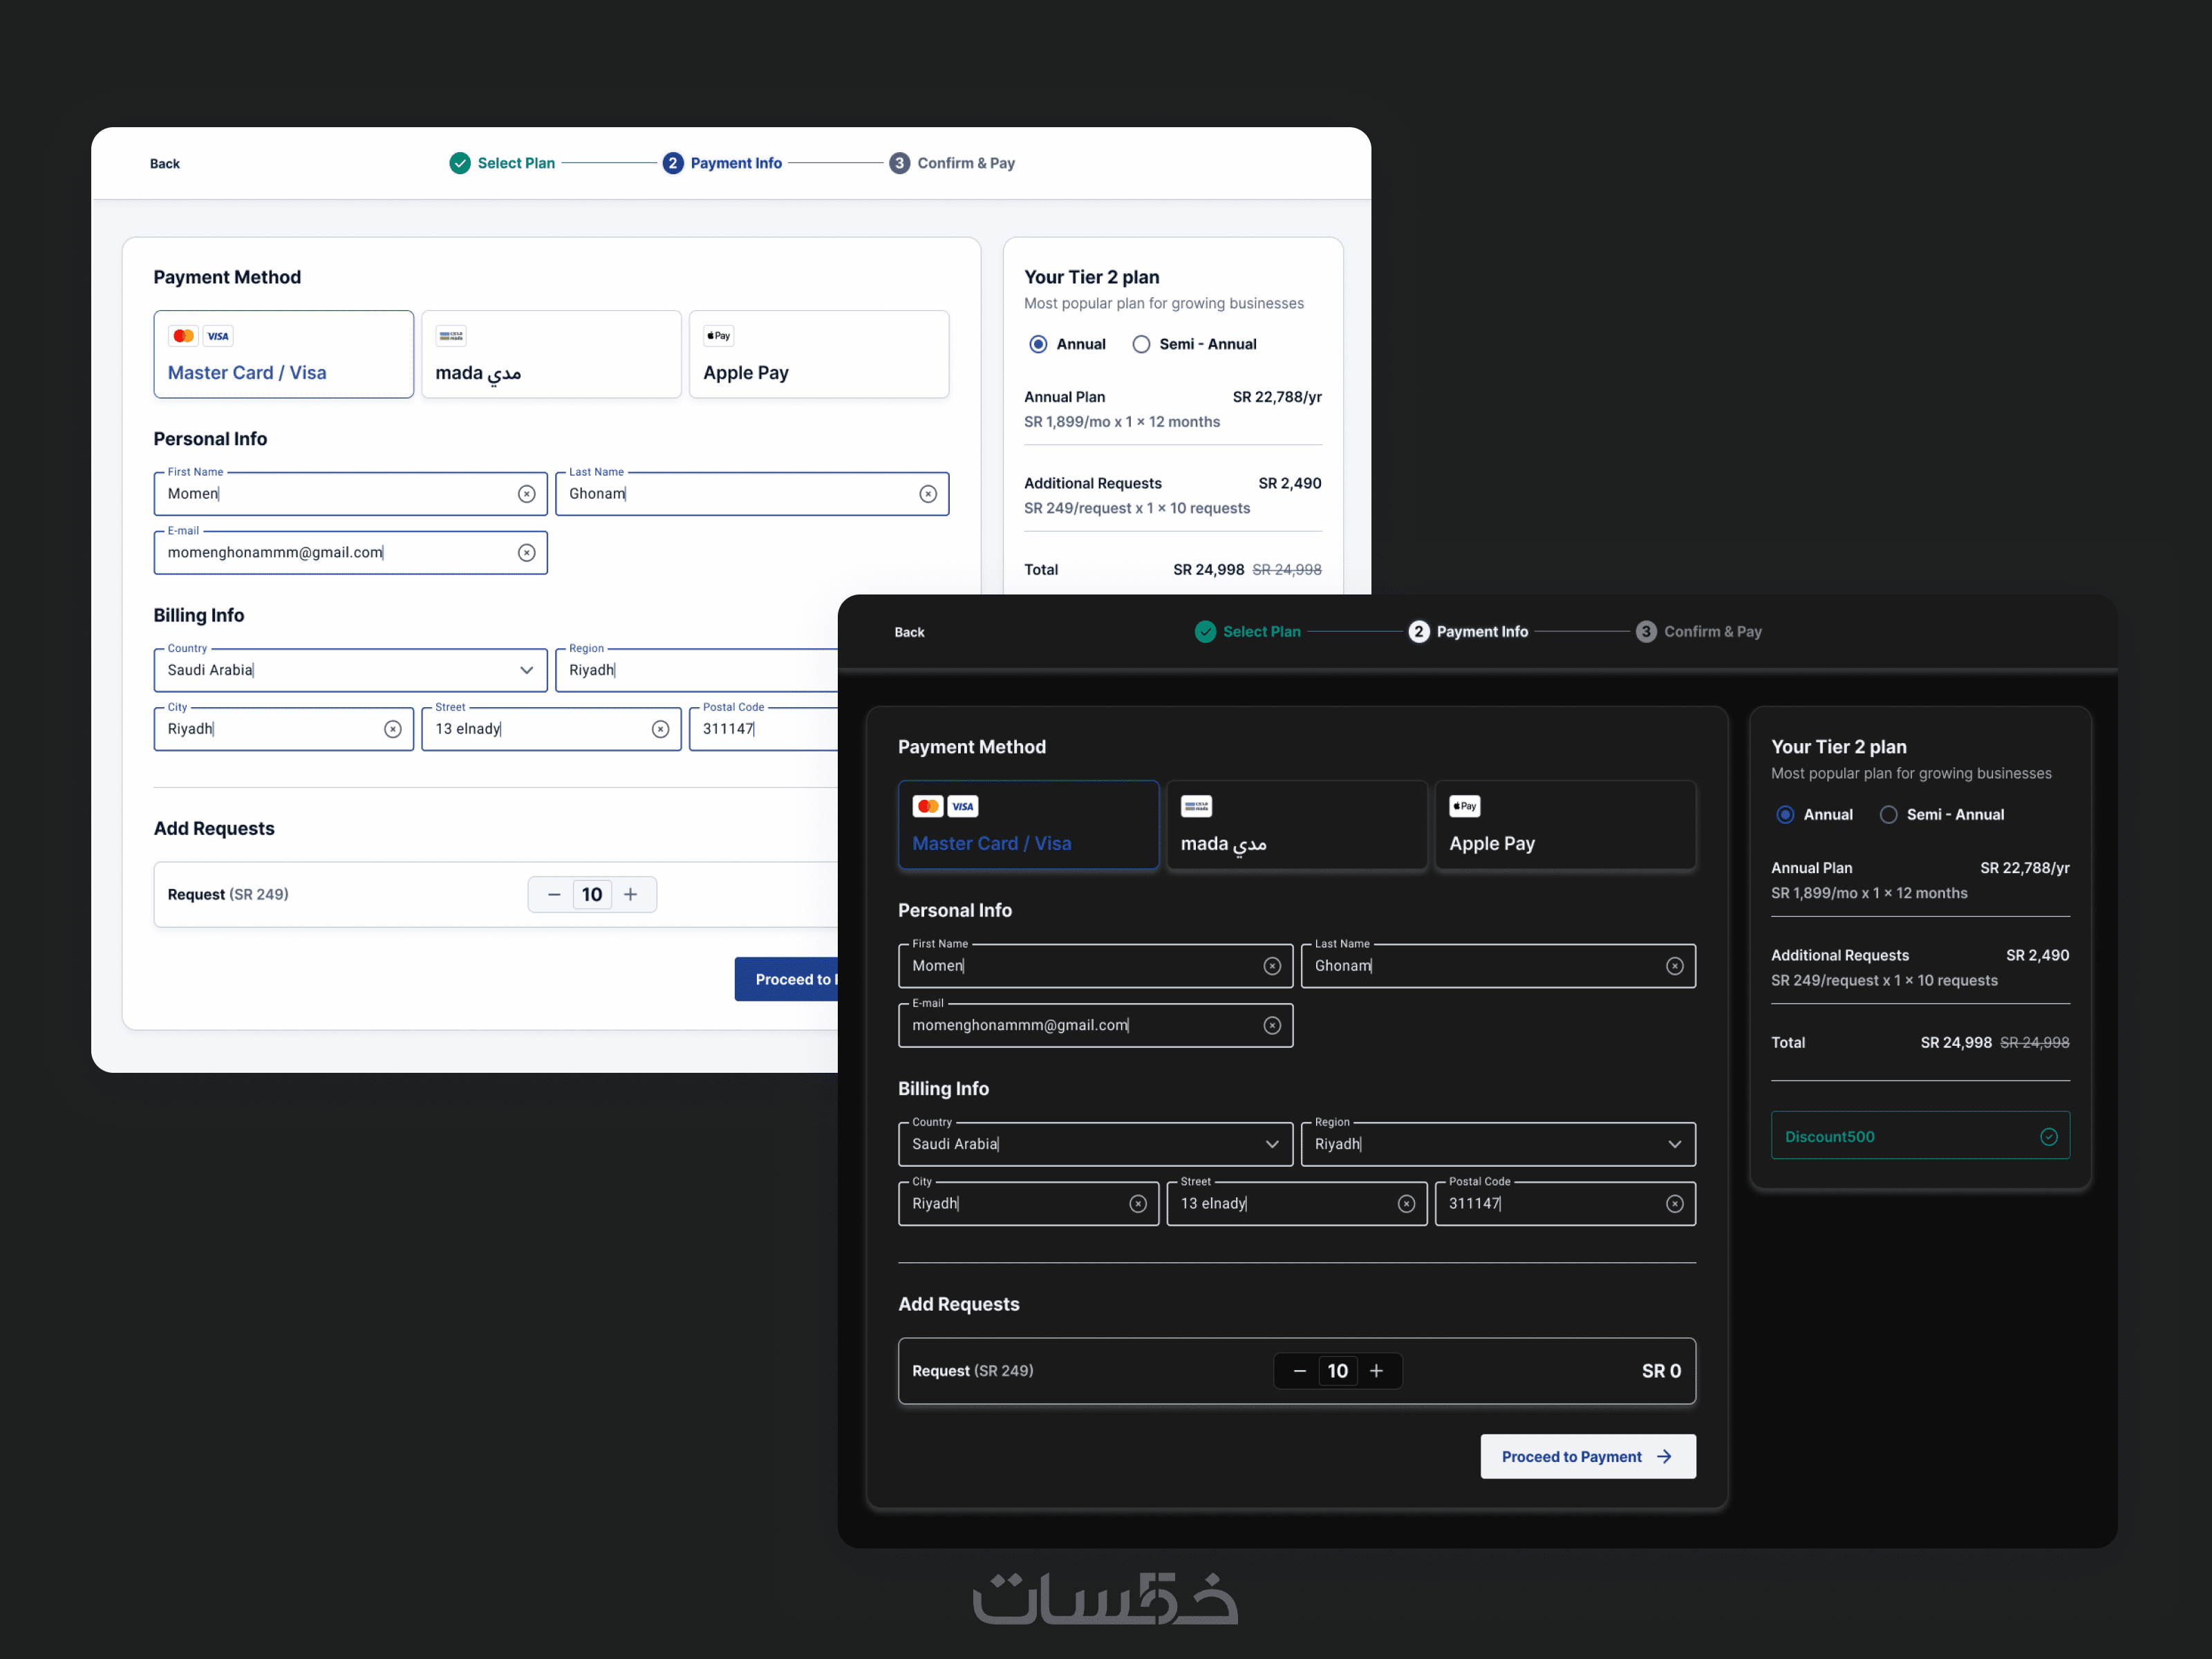Screen dimensions: 2212x1659
Task: Choose Apple Pay method in dark form
Action: coord(1564,825)
